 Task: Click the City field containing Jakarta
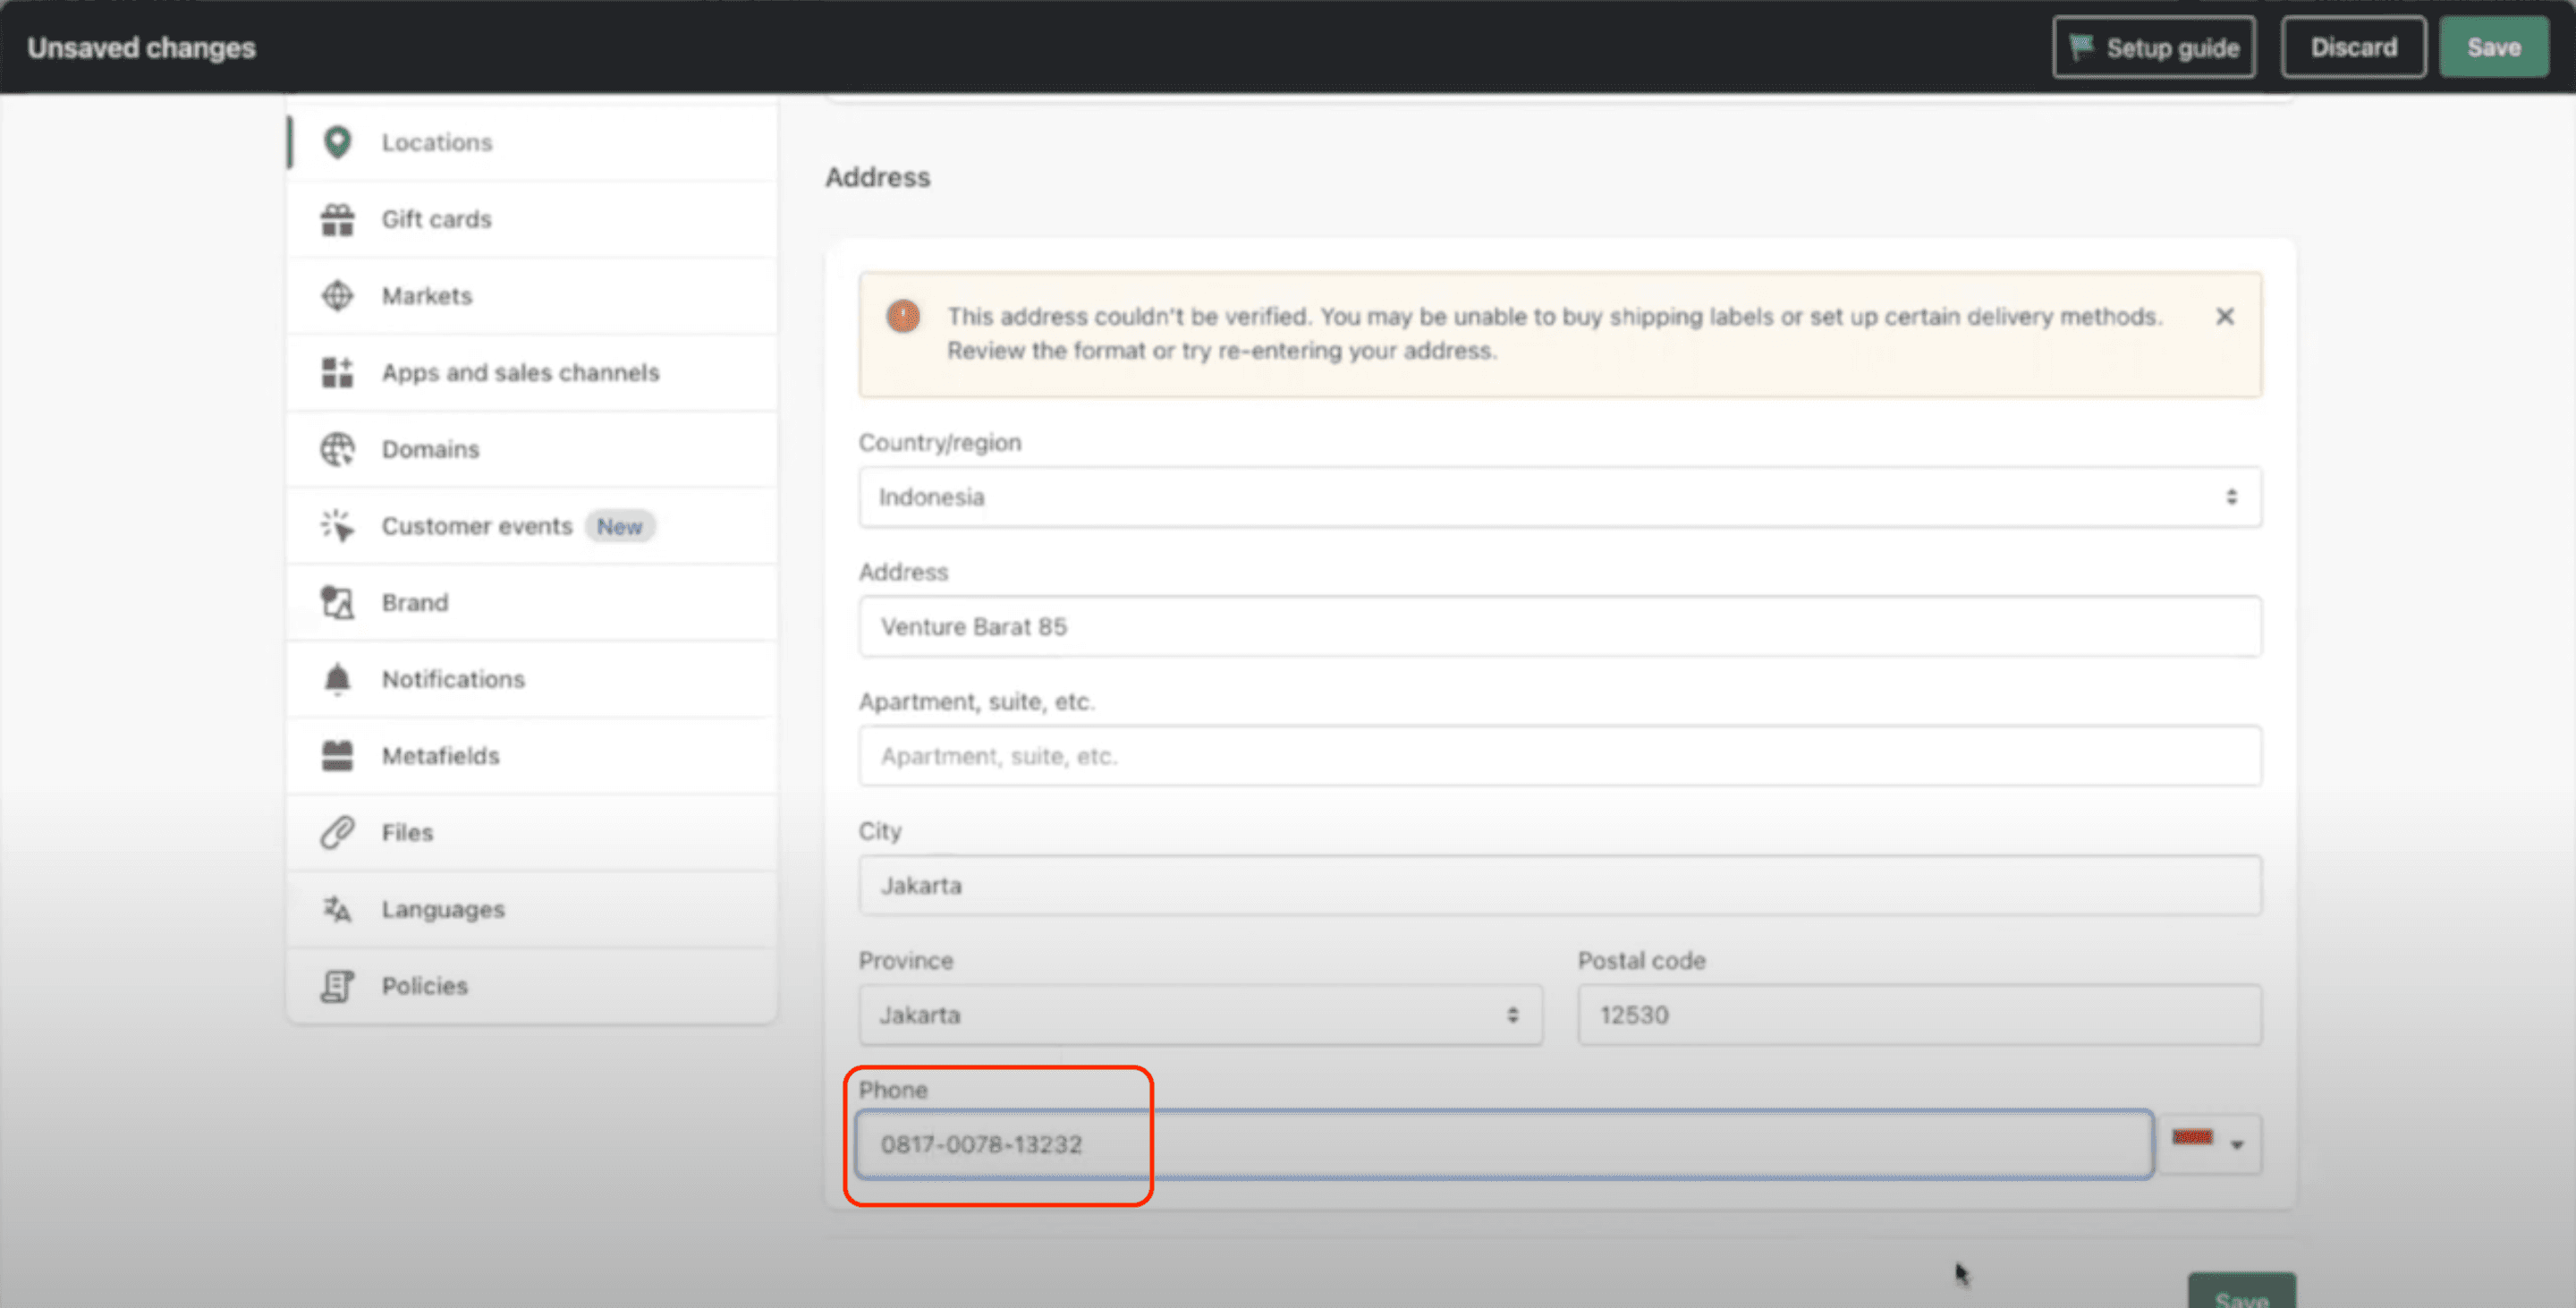pyautogui.click(x=1560, y=886)
